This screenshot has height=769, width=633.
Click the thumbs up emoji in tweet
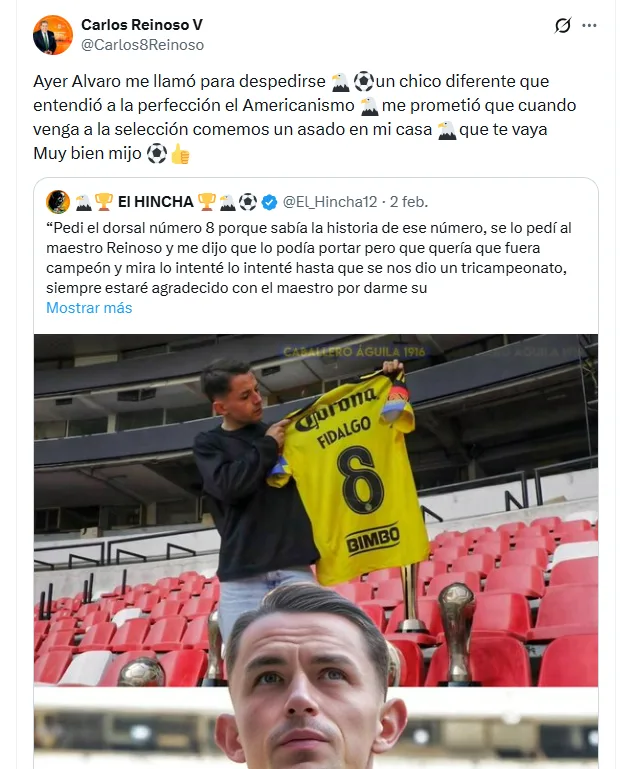coord(180,154)
